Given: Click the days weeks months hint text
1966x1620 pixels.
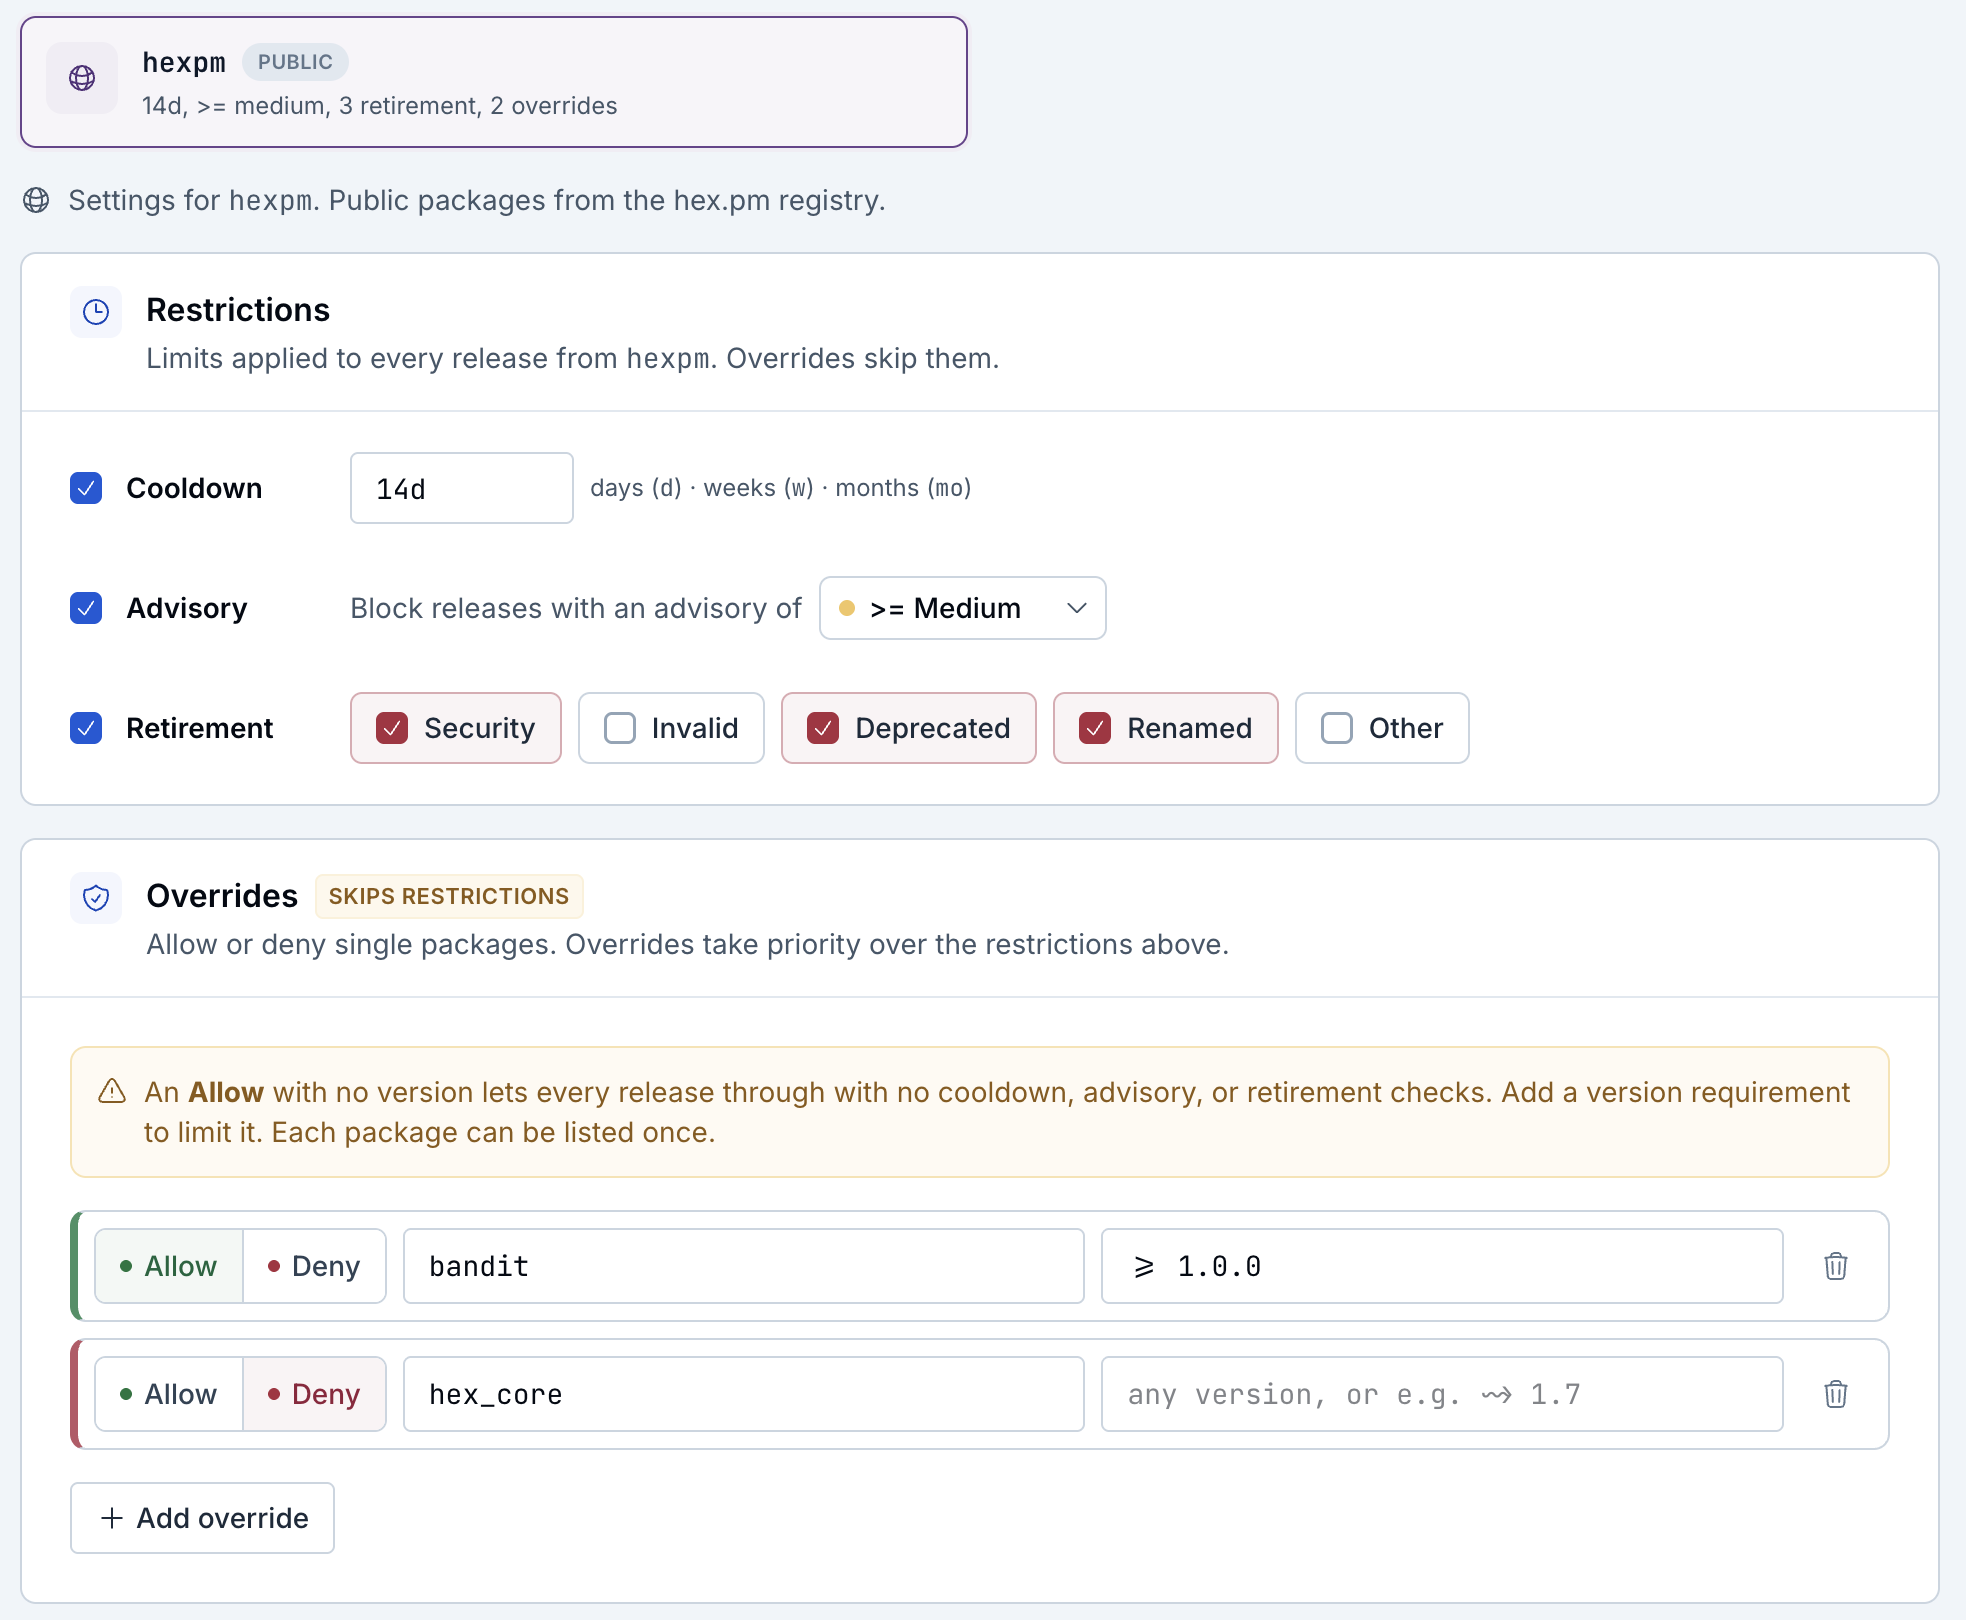Looking at the screenshot, I should 781,488.
